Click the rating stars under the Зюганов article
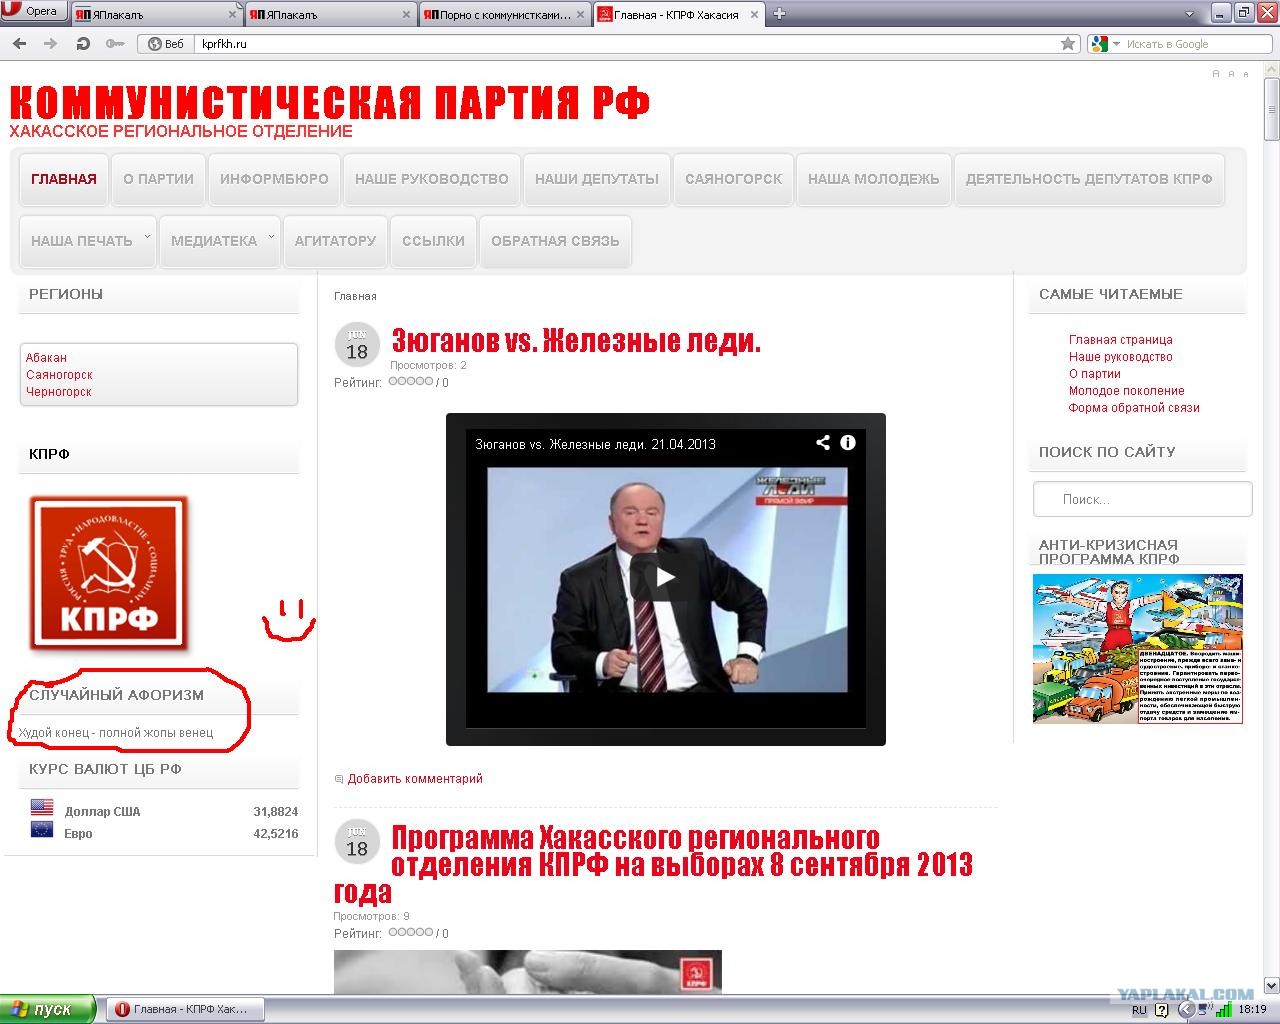 (x=411, y=381)
